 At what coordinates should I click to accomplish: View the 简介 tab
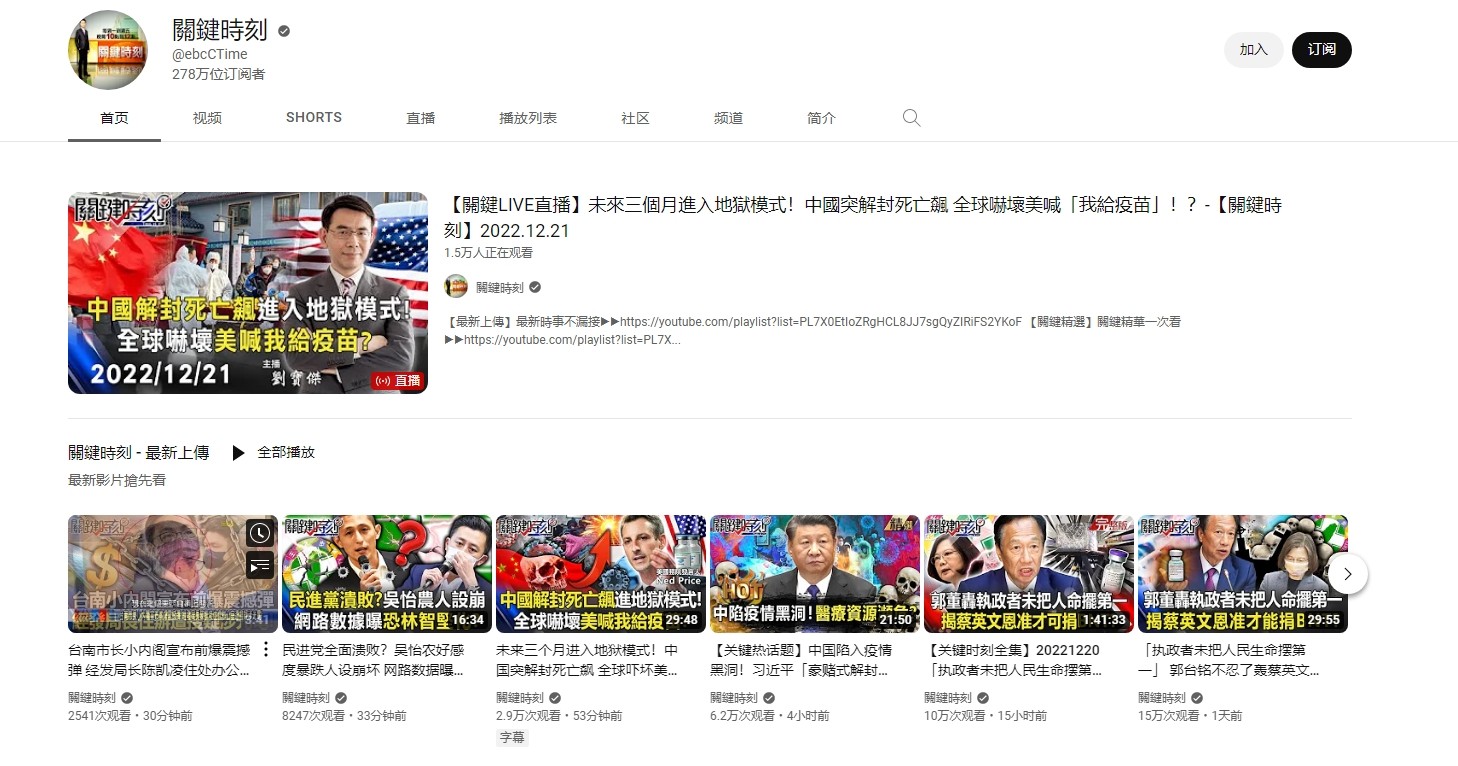click(821, 118)
